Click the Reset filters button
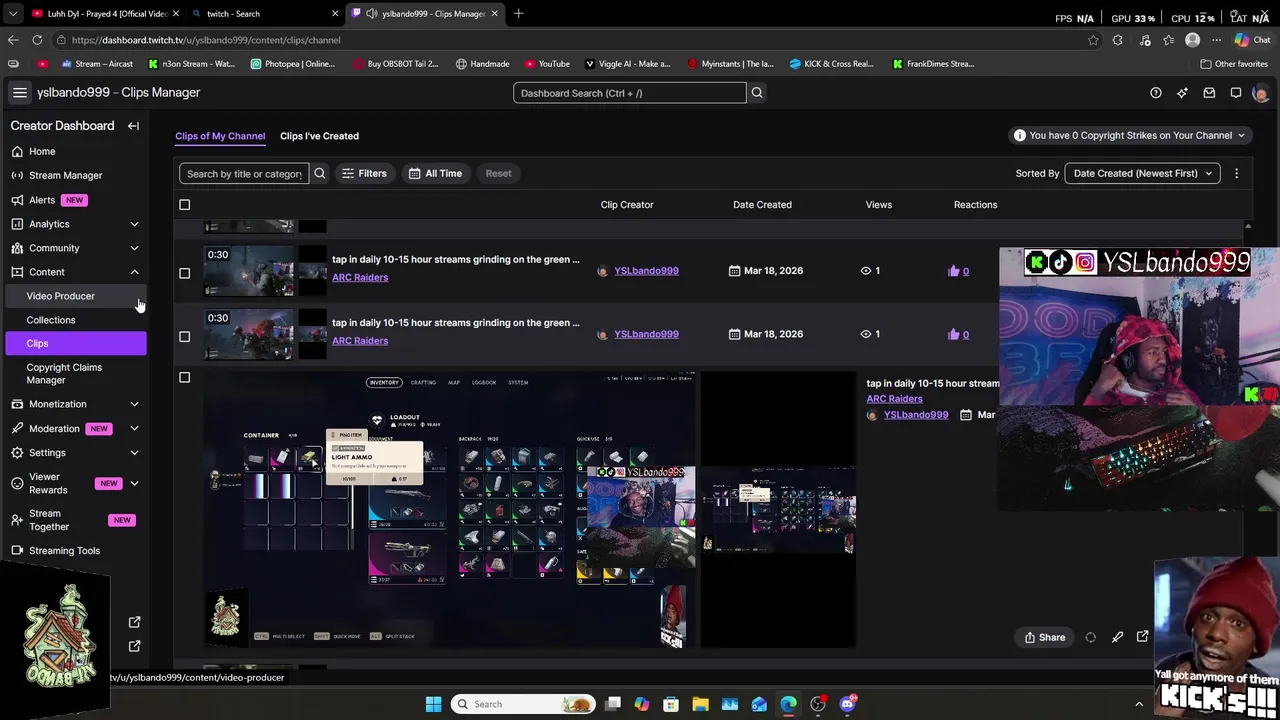This screenshot has height=720, width=1280. tap(498, 173)
